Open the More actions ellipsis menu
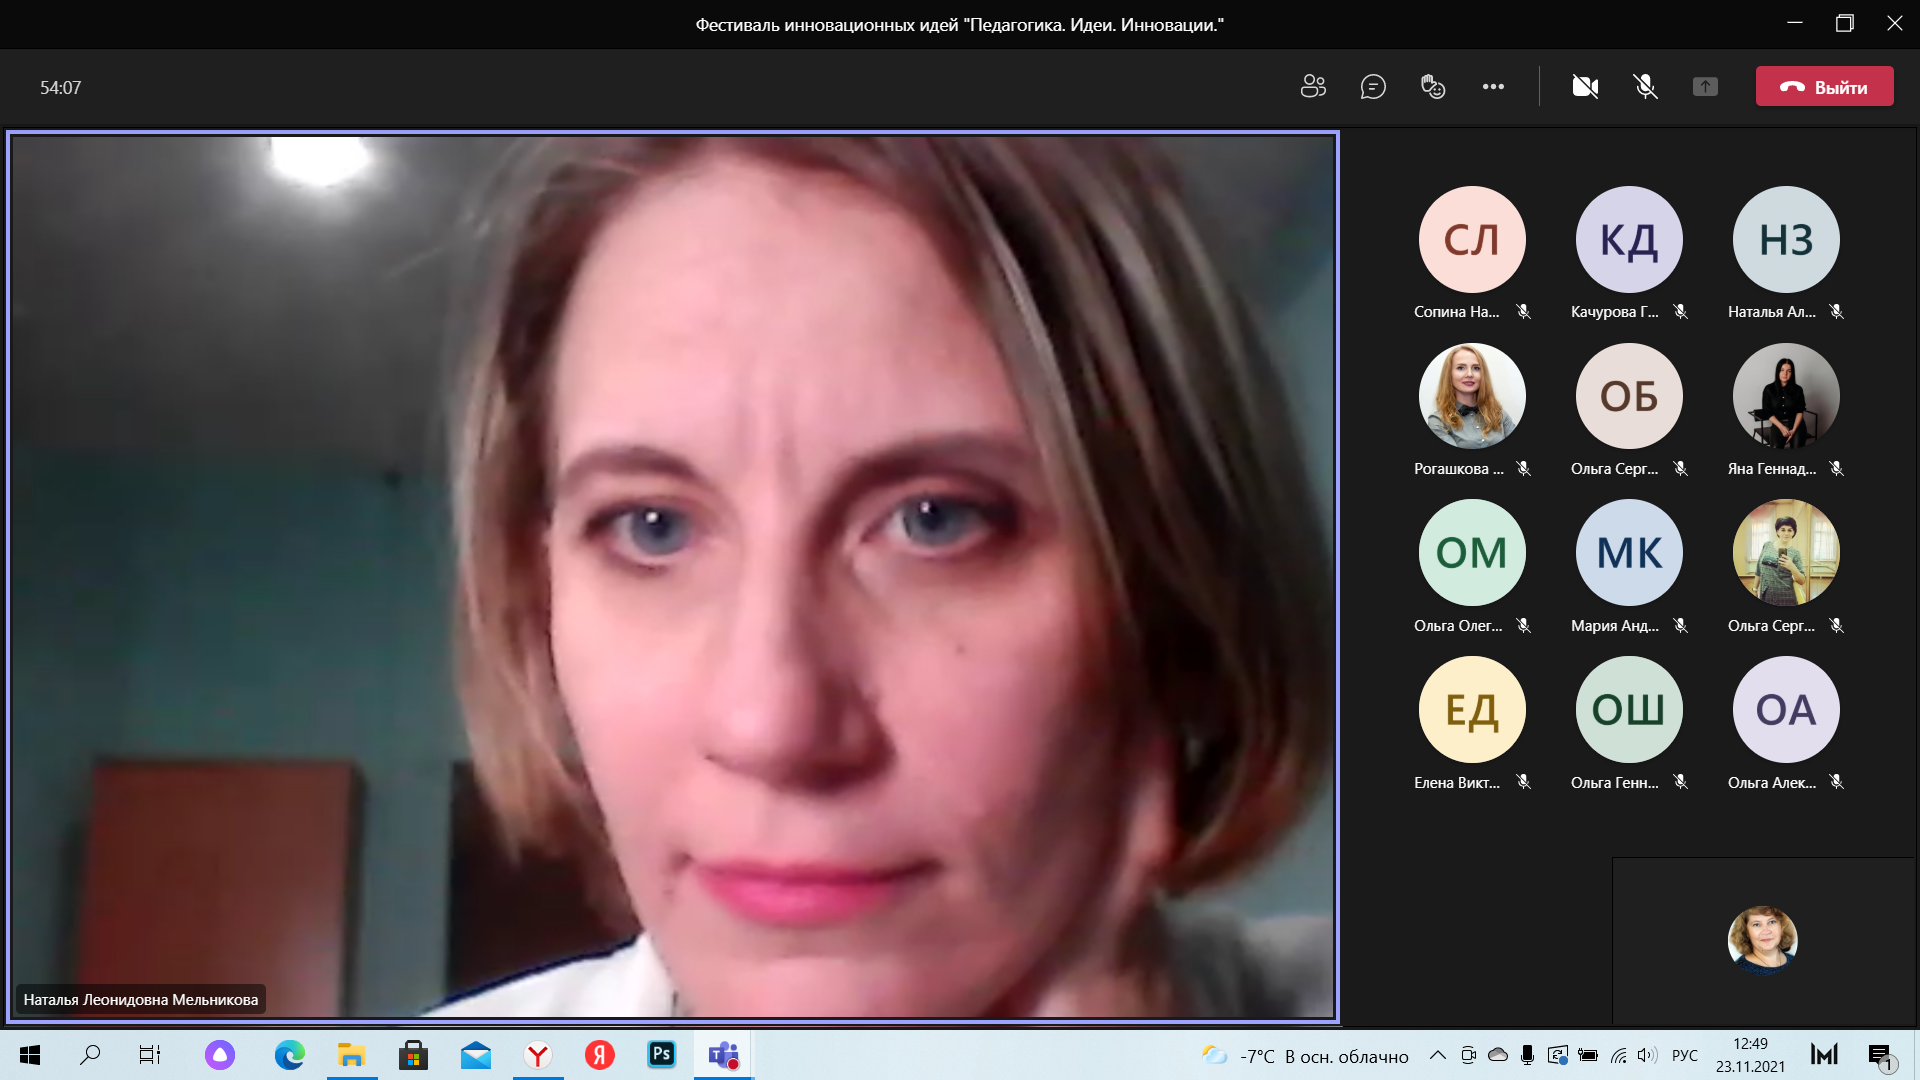Image resolution: width=1920 pixels, height=1080 pixels. [1493, 87]
